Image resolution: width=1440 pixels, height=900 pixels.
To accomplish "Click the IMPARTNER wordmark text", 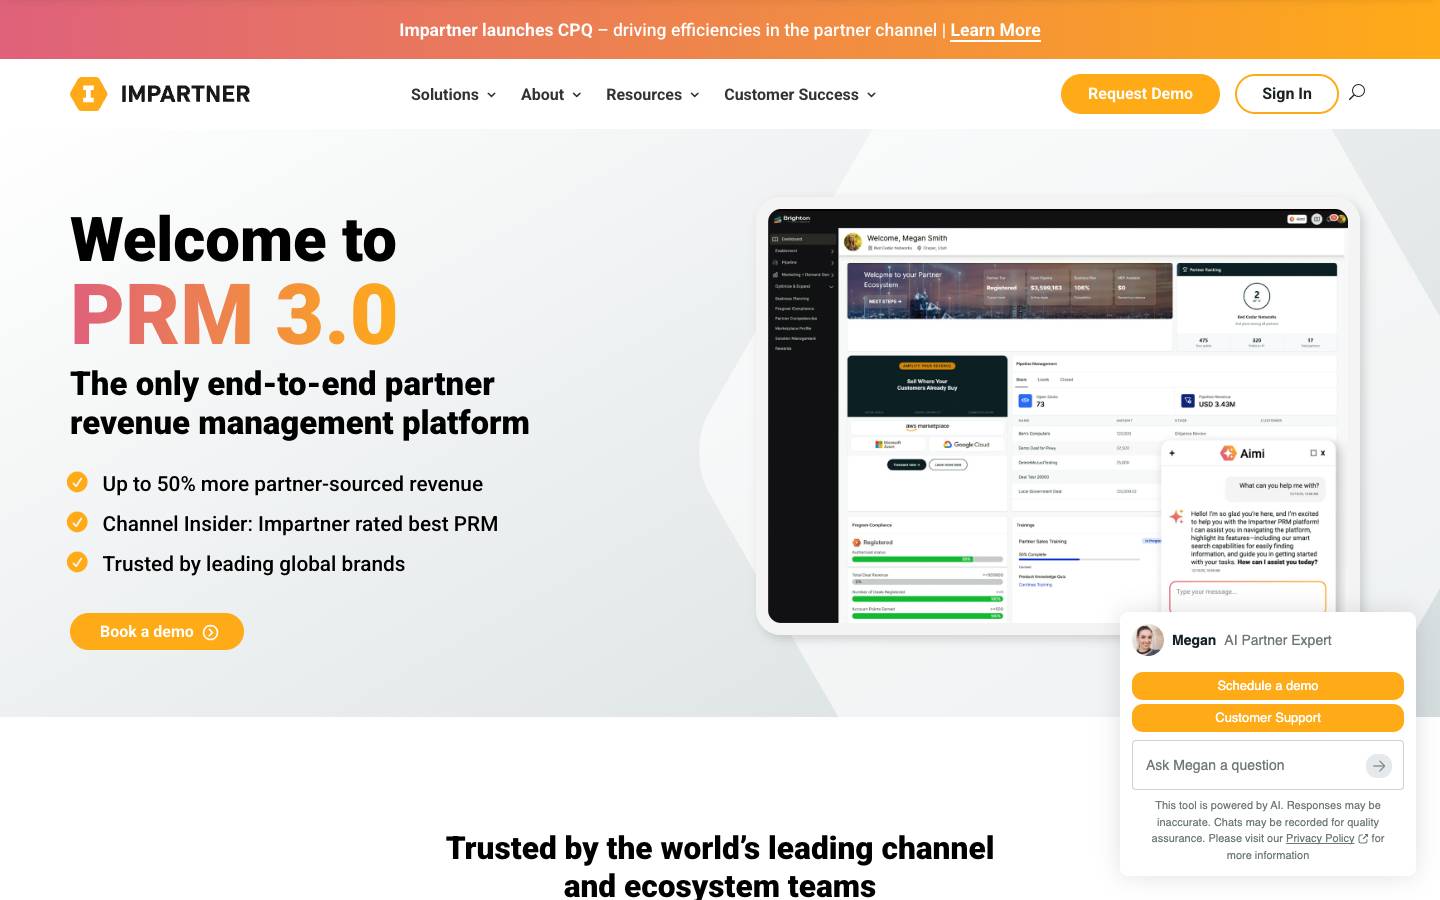I will [x=186, y=94].
